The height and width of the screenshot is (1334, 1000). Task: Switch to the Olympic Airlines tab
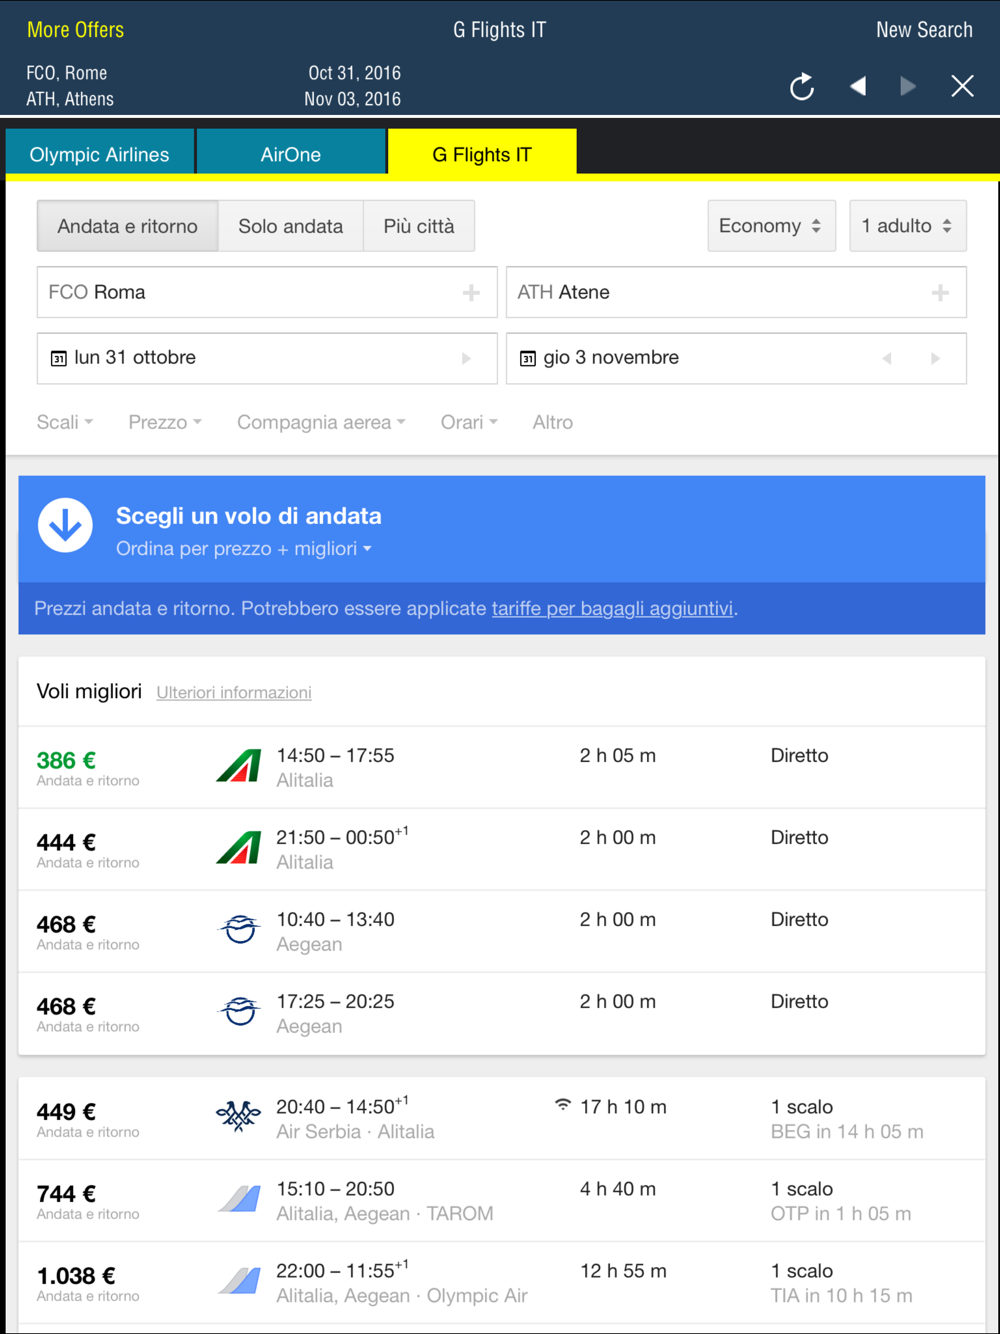coord(100,154)
